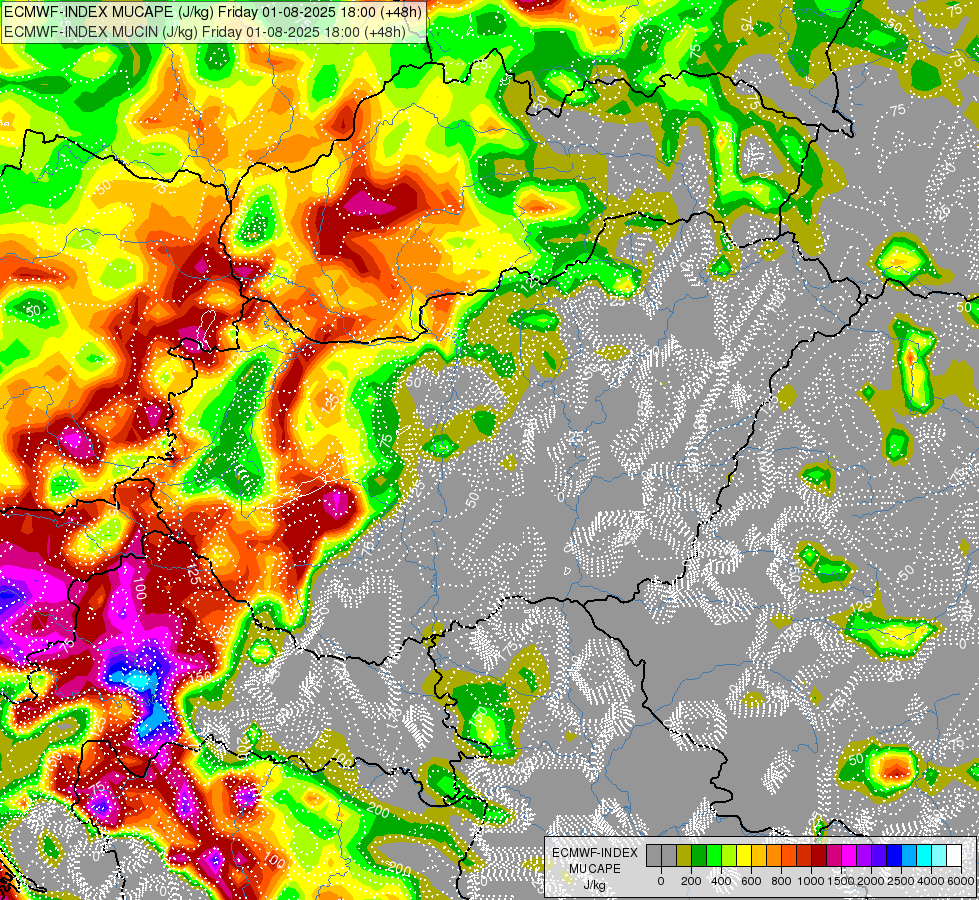Viewport: 979px width, 900px height.
Task: Click the 400 value on legend scale
Action: (721, 881)
